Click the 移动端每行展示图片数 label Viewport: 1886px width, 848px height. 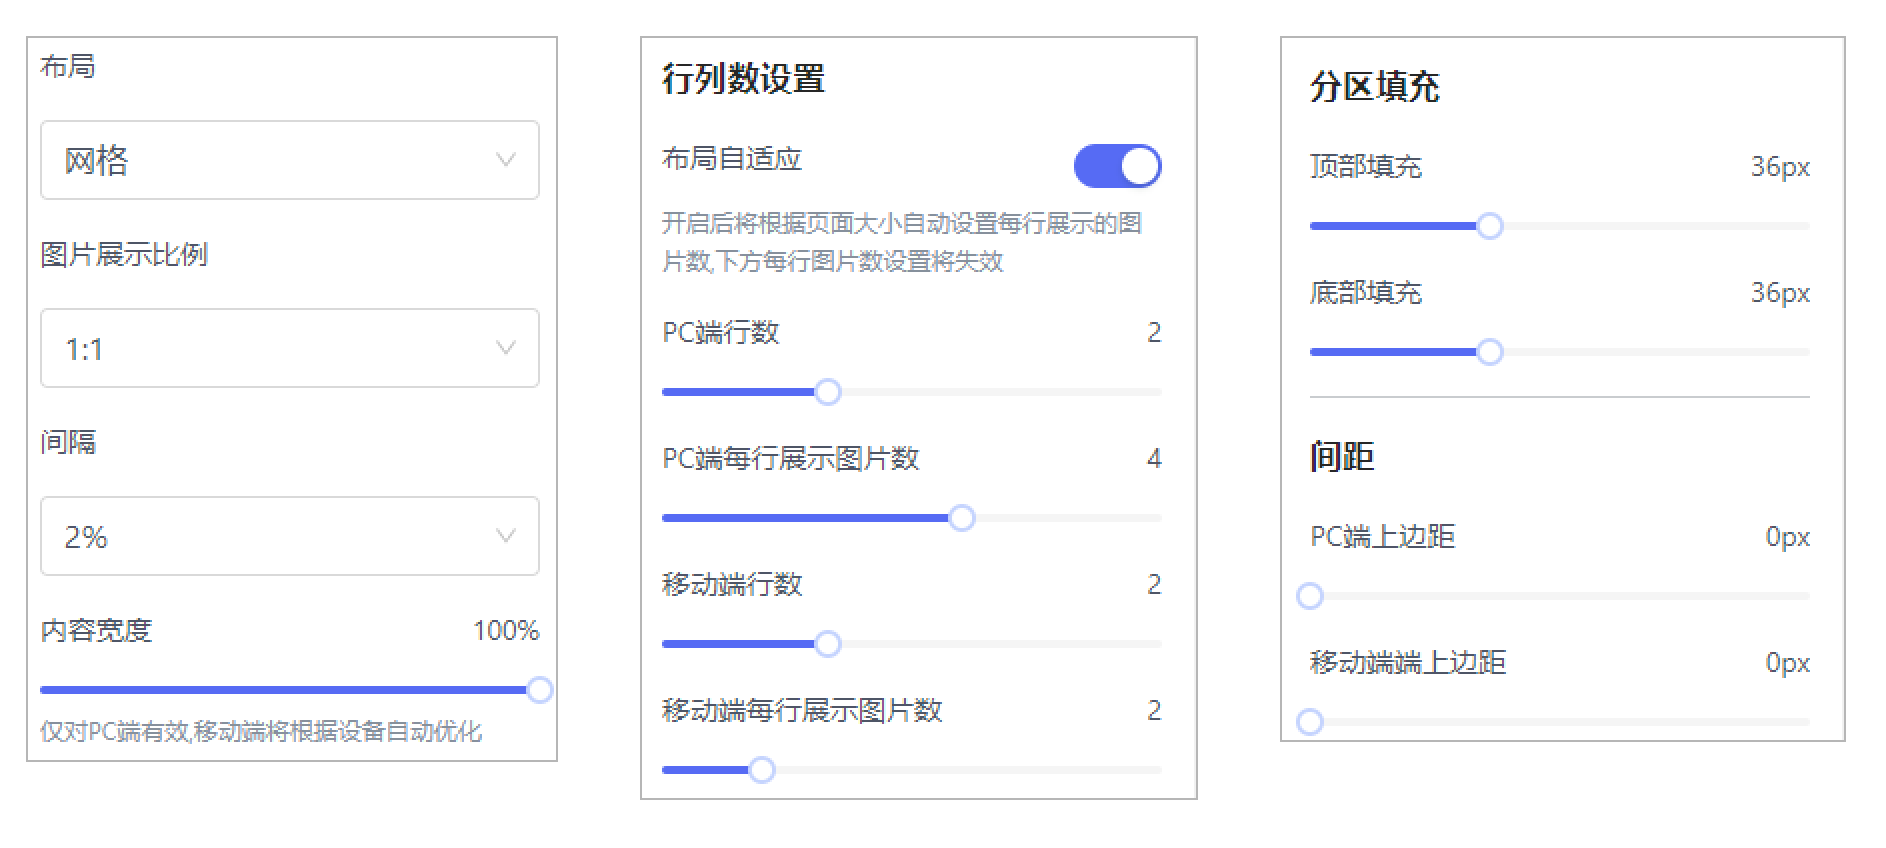click(802, 710)
